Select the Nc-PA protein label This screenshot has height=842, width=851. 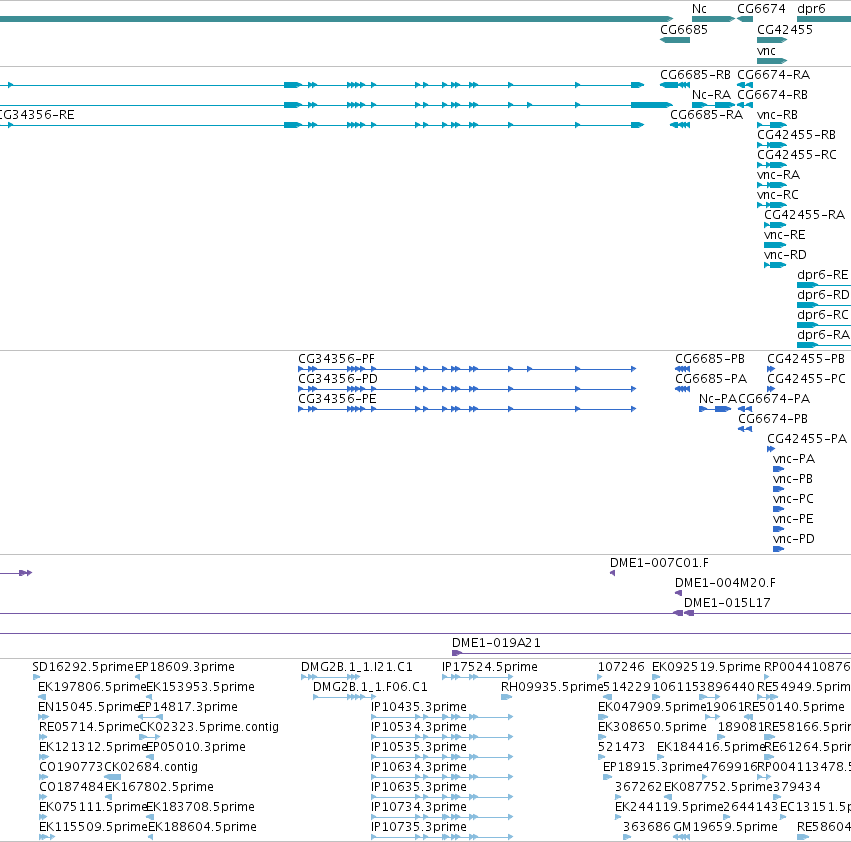click(717, 398)
